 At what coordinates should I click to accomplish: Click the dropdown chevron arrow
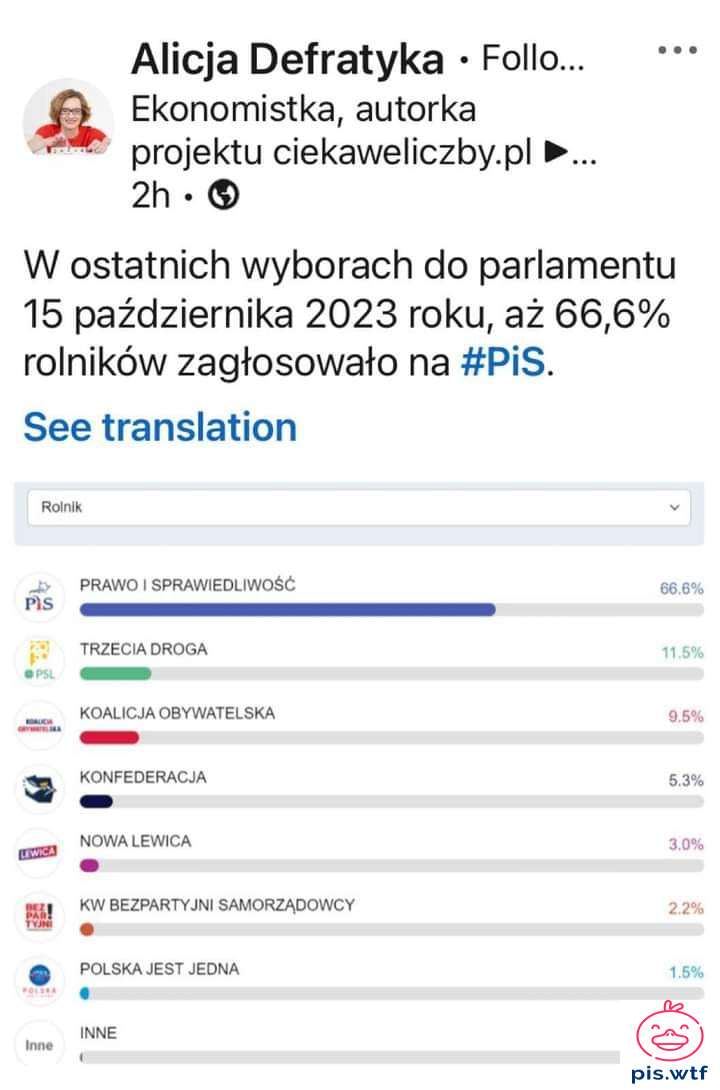pos(673,508)
